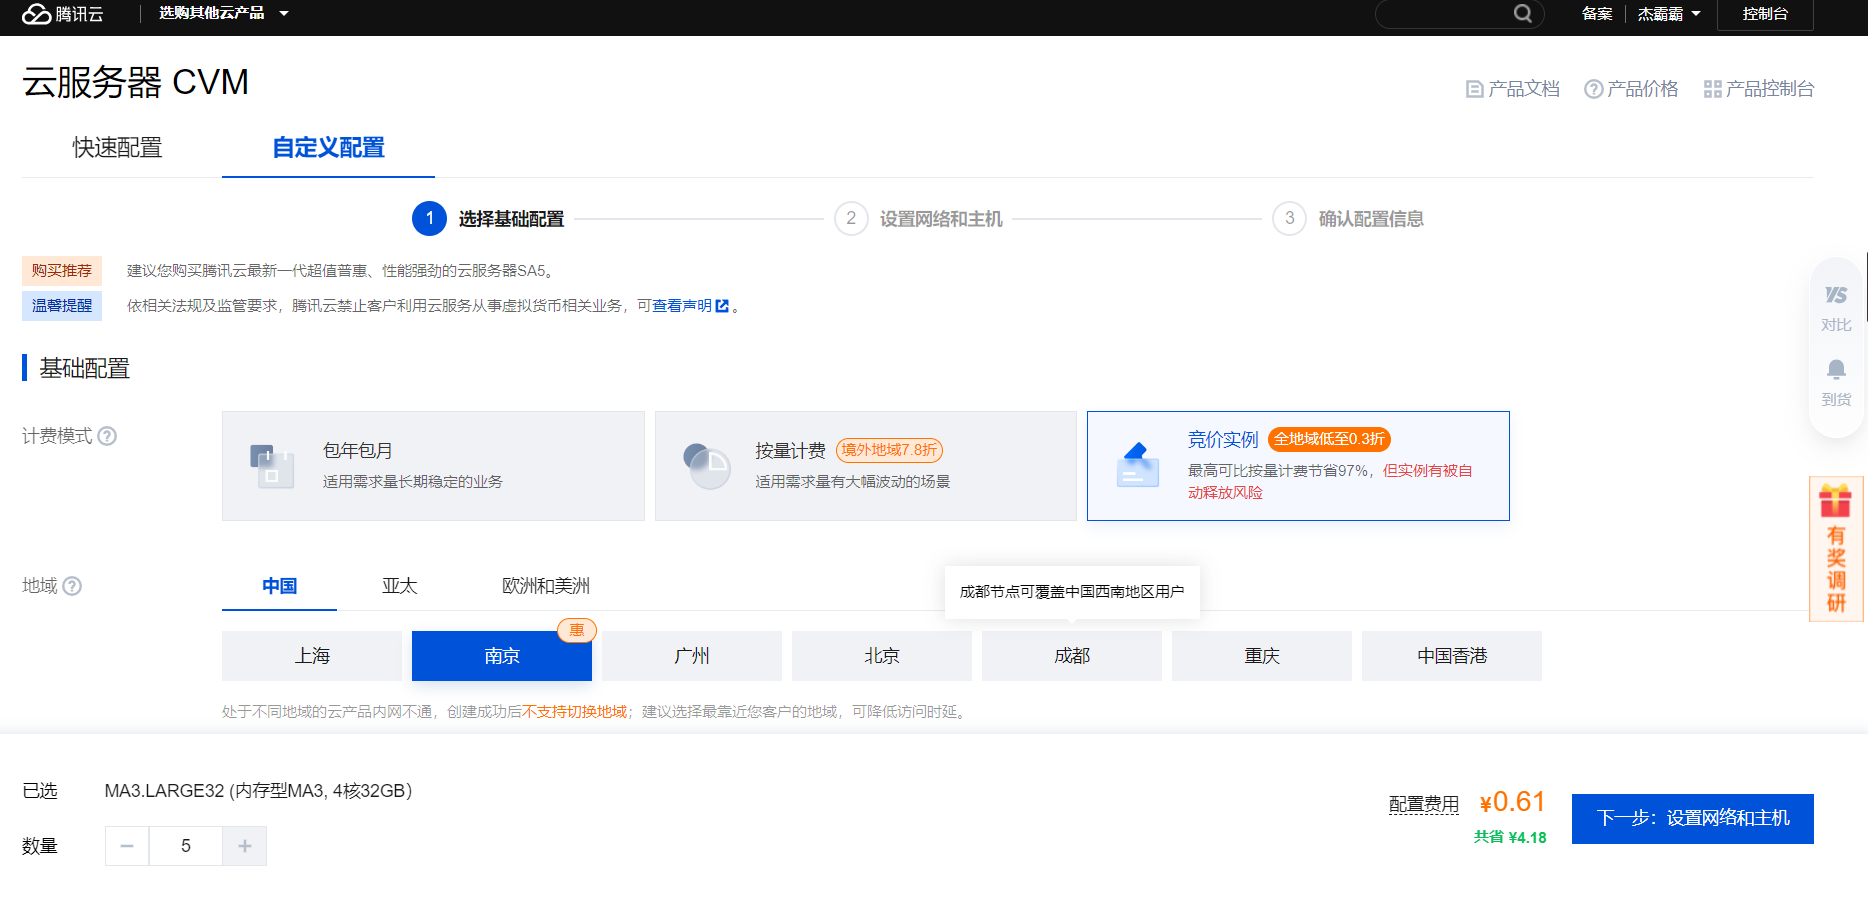Select step 3 确认配置信息
Viewport: 1868px width, 898px height.
pos(1348,219)
